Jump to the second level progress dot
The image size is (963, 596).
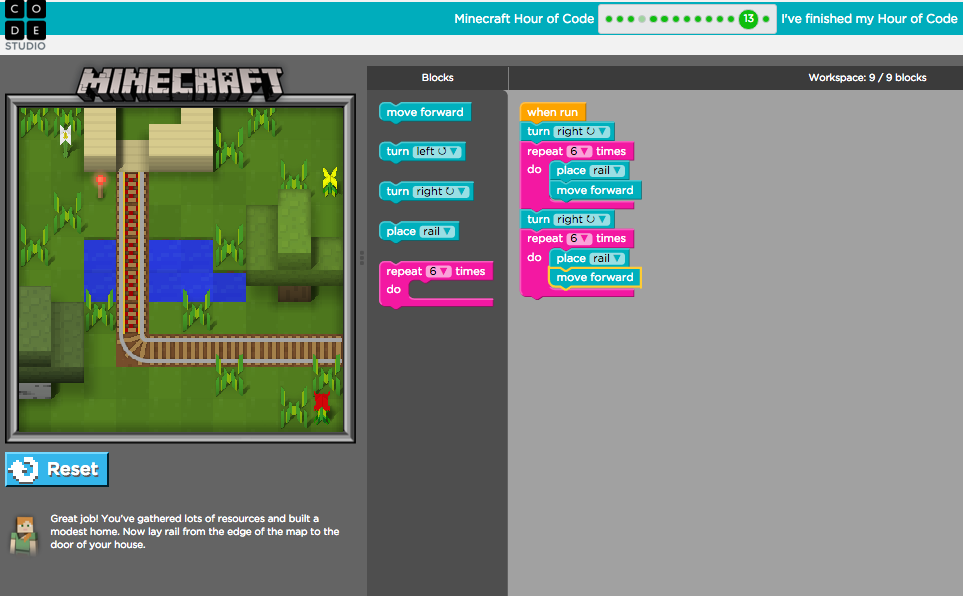pos(620,19)
